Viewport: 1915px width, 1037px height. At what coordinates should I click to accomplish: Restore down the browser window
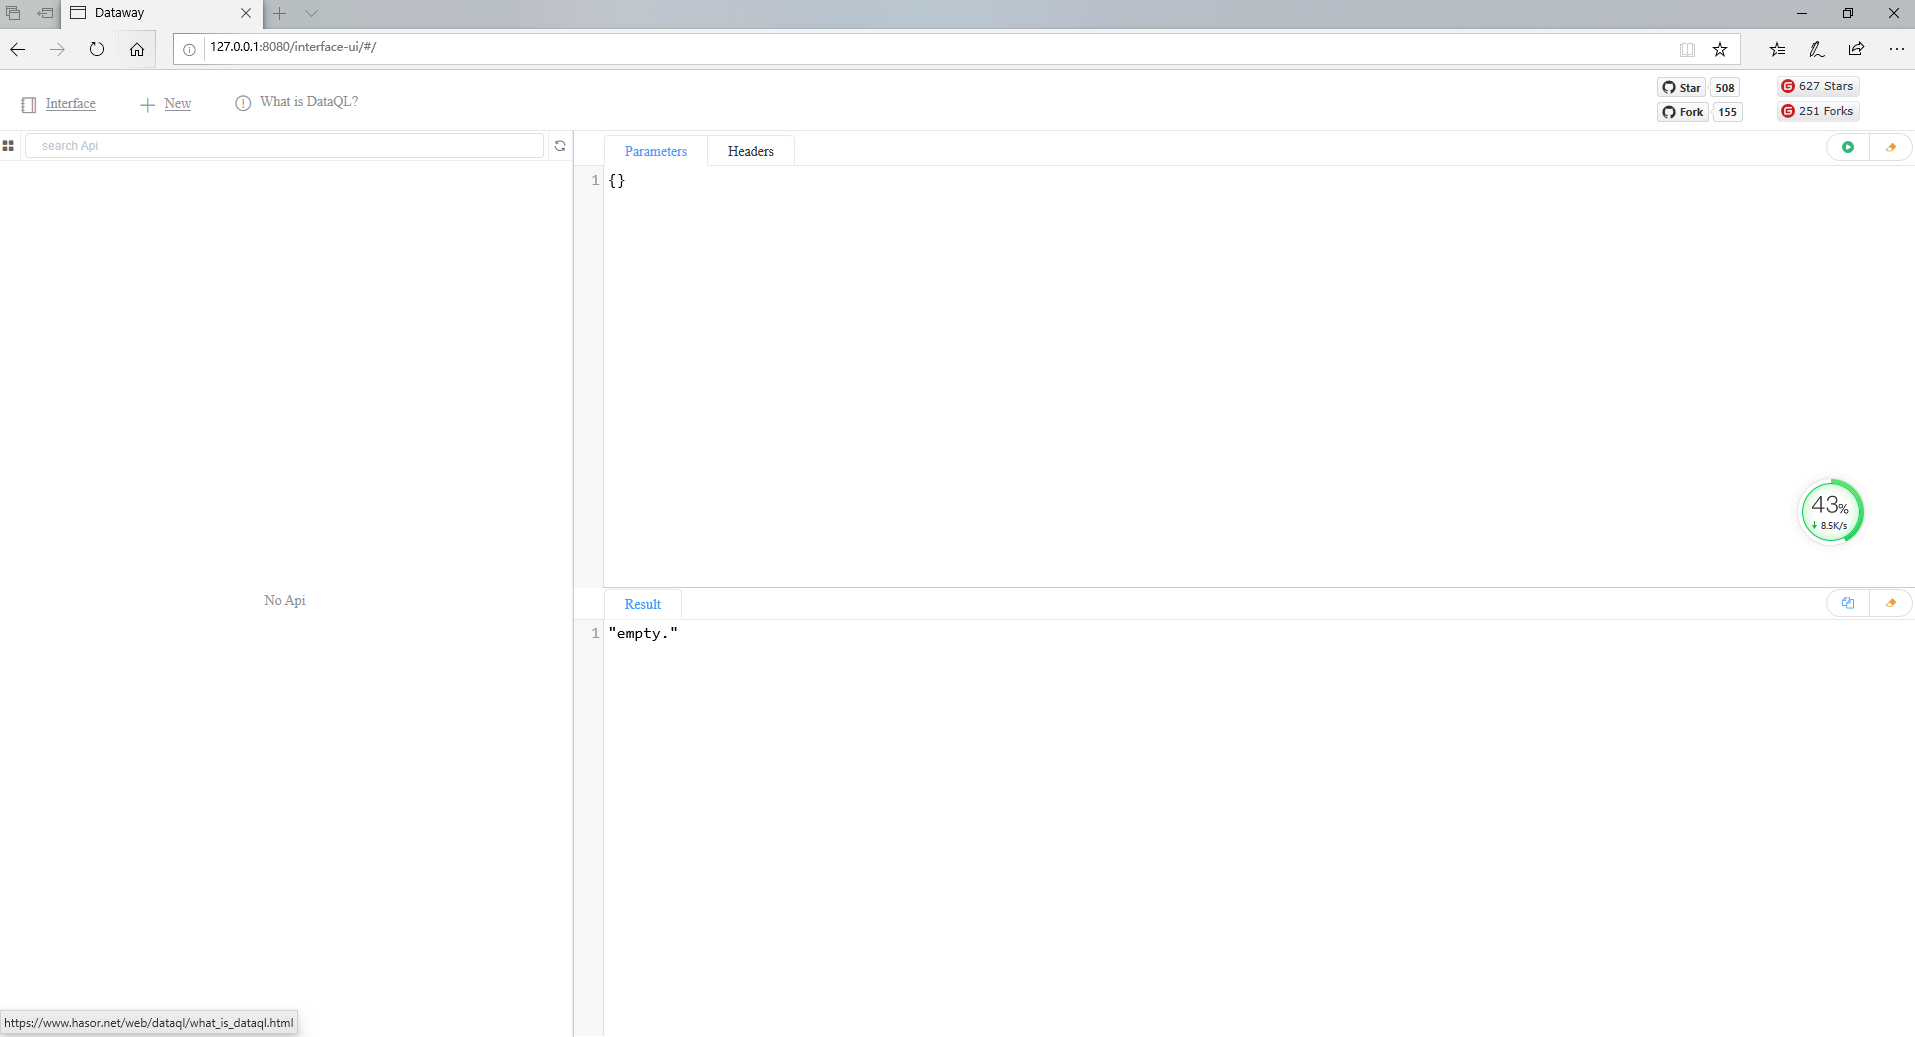click(1848, 14)
